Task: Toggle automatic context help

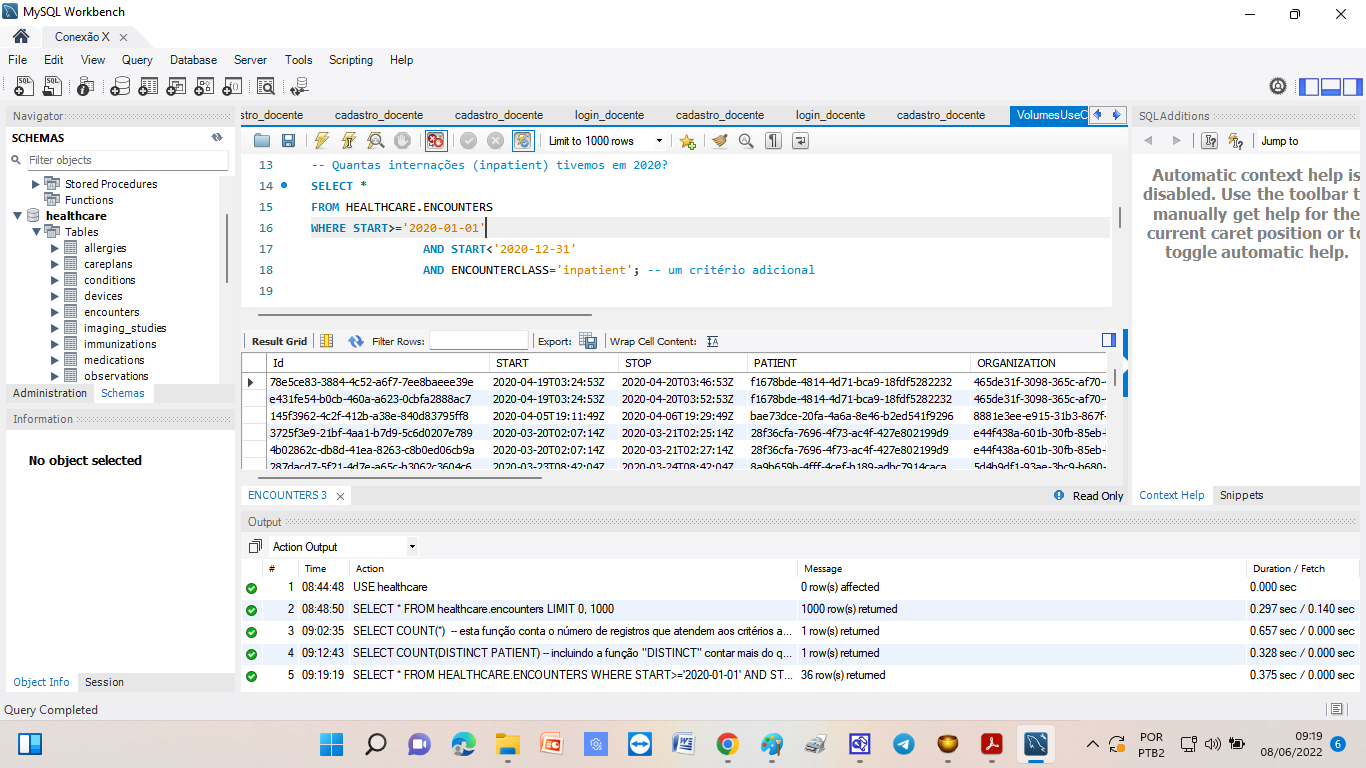Action: [x=1236, y=141]
